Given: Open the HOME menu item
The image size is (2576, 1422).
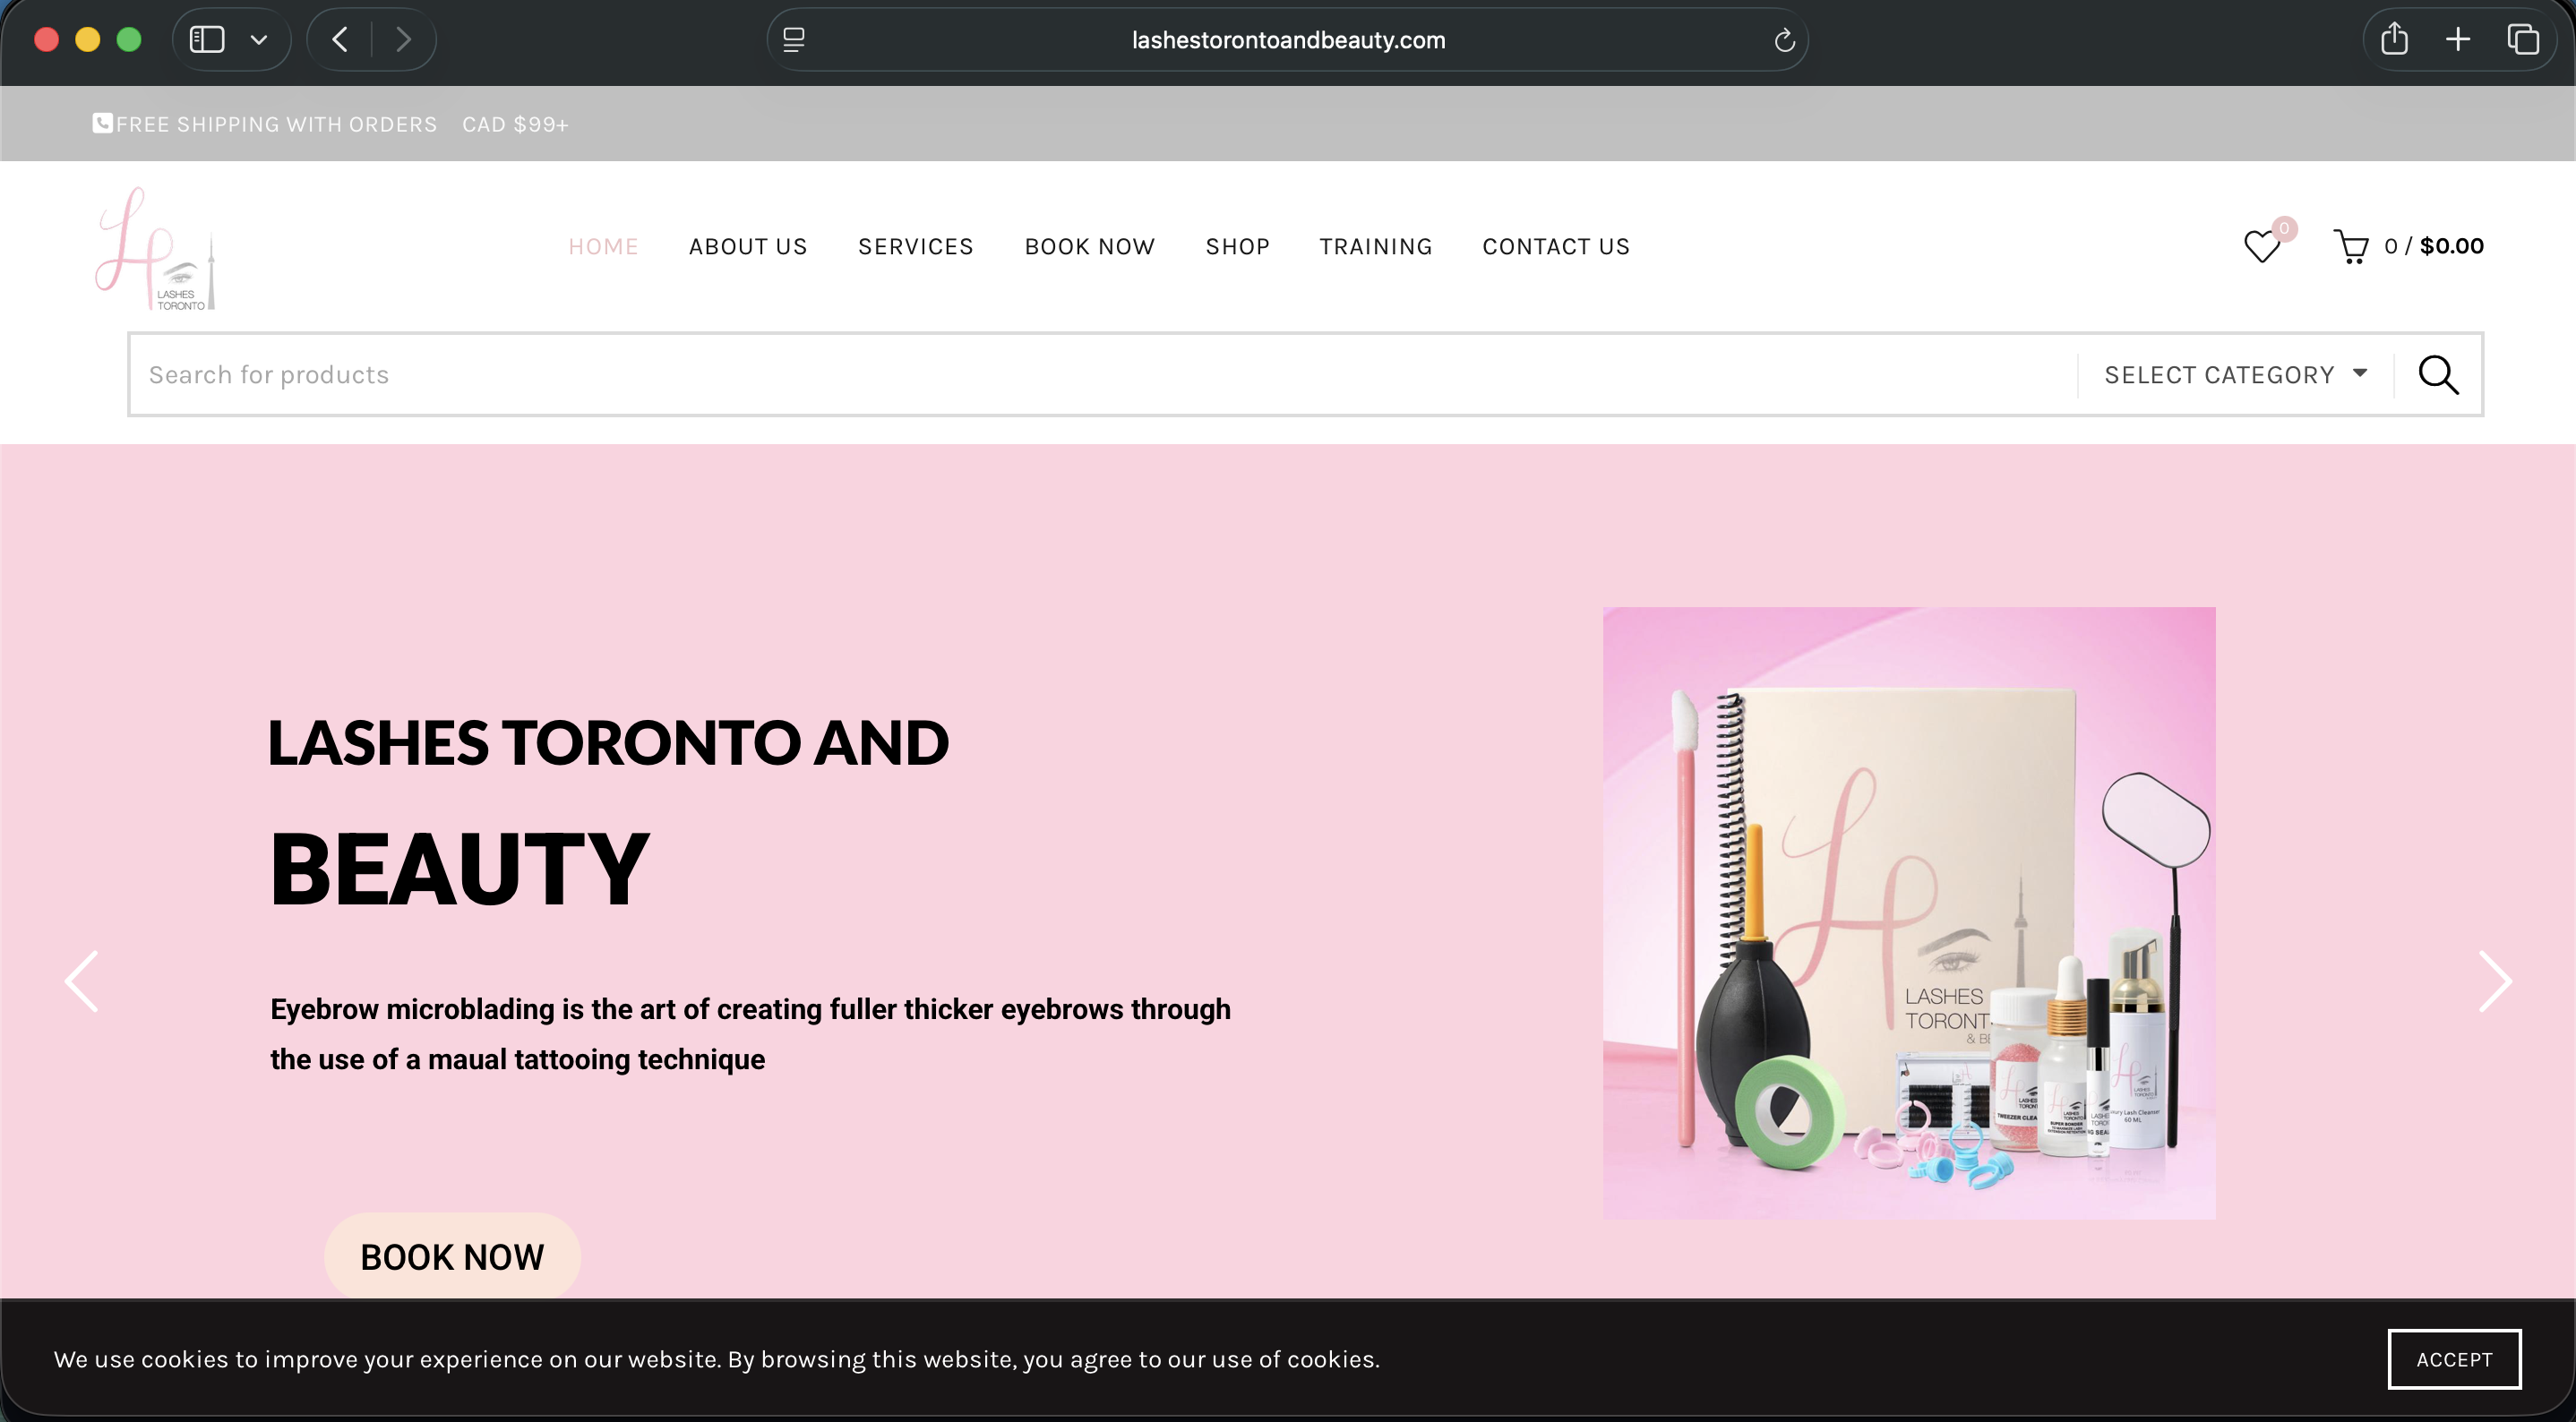Looking at the screenshot, I should 603,246.
